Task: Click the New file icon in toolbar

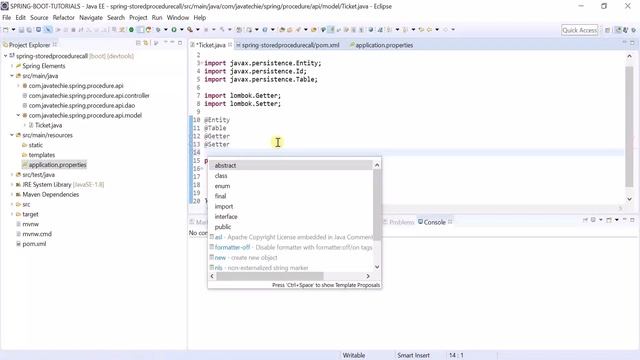Action: pos(6,30)
